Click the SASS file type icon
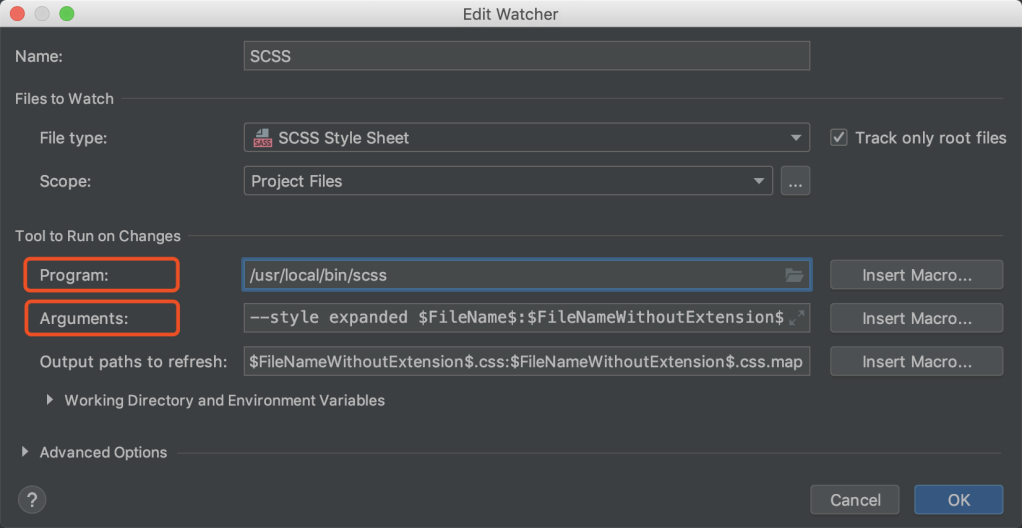This screenshot has width=1022, height=528. coord(262,138)
